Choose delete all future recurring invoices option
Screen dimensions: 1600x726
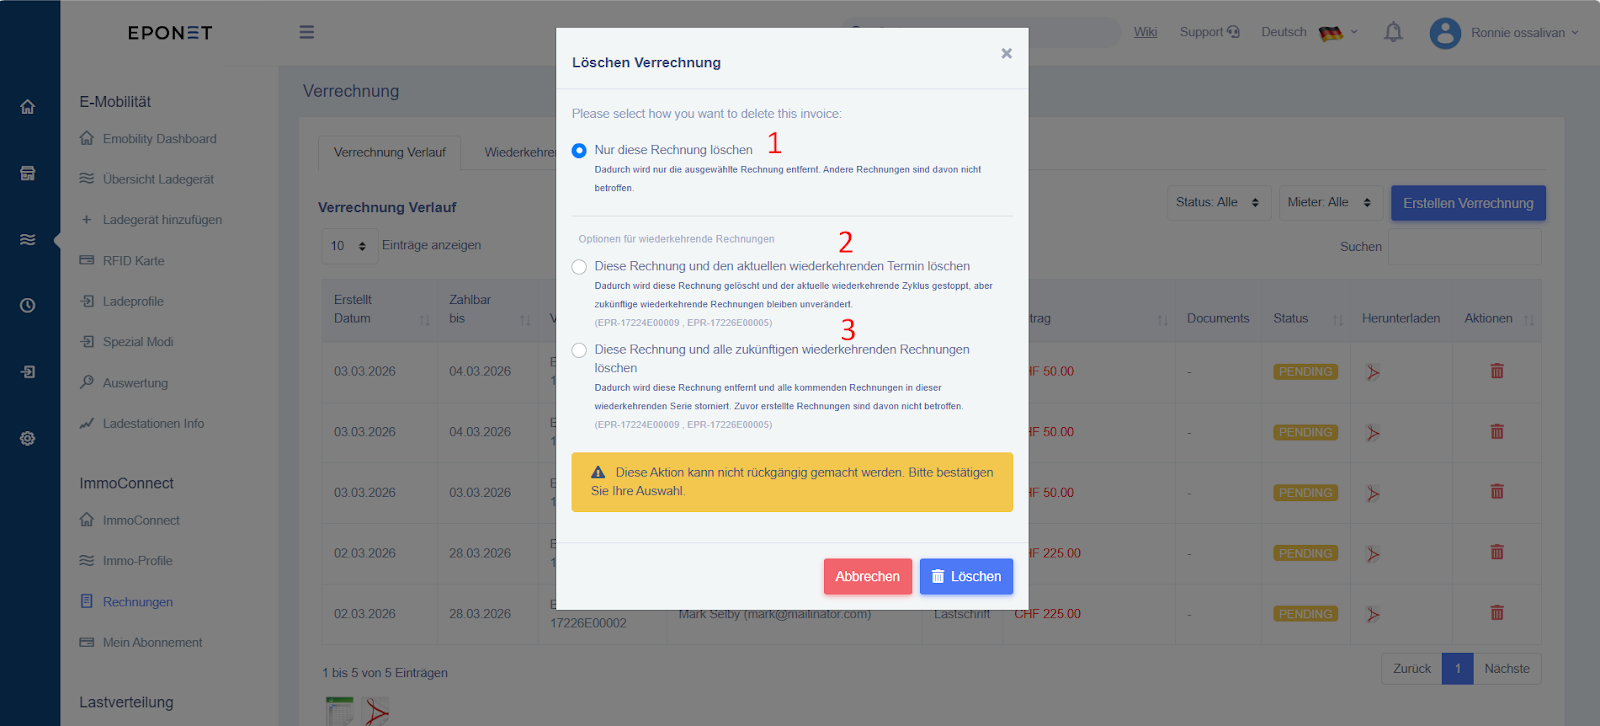click(x=579, y=350)
